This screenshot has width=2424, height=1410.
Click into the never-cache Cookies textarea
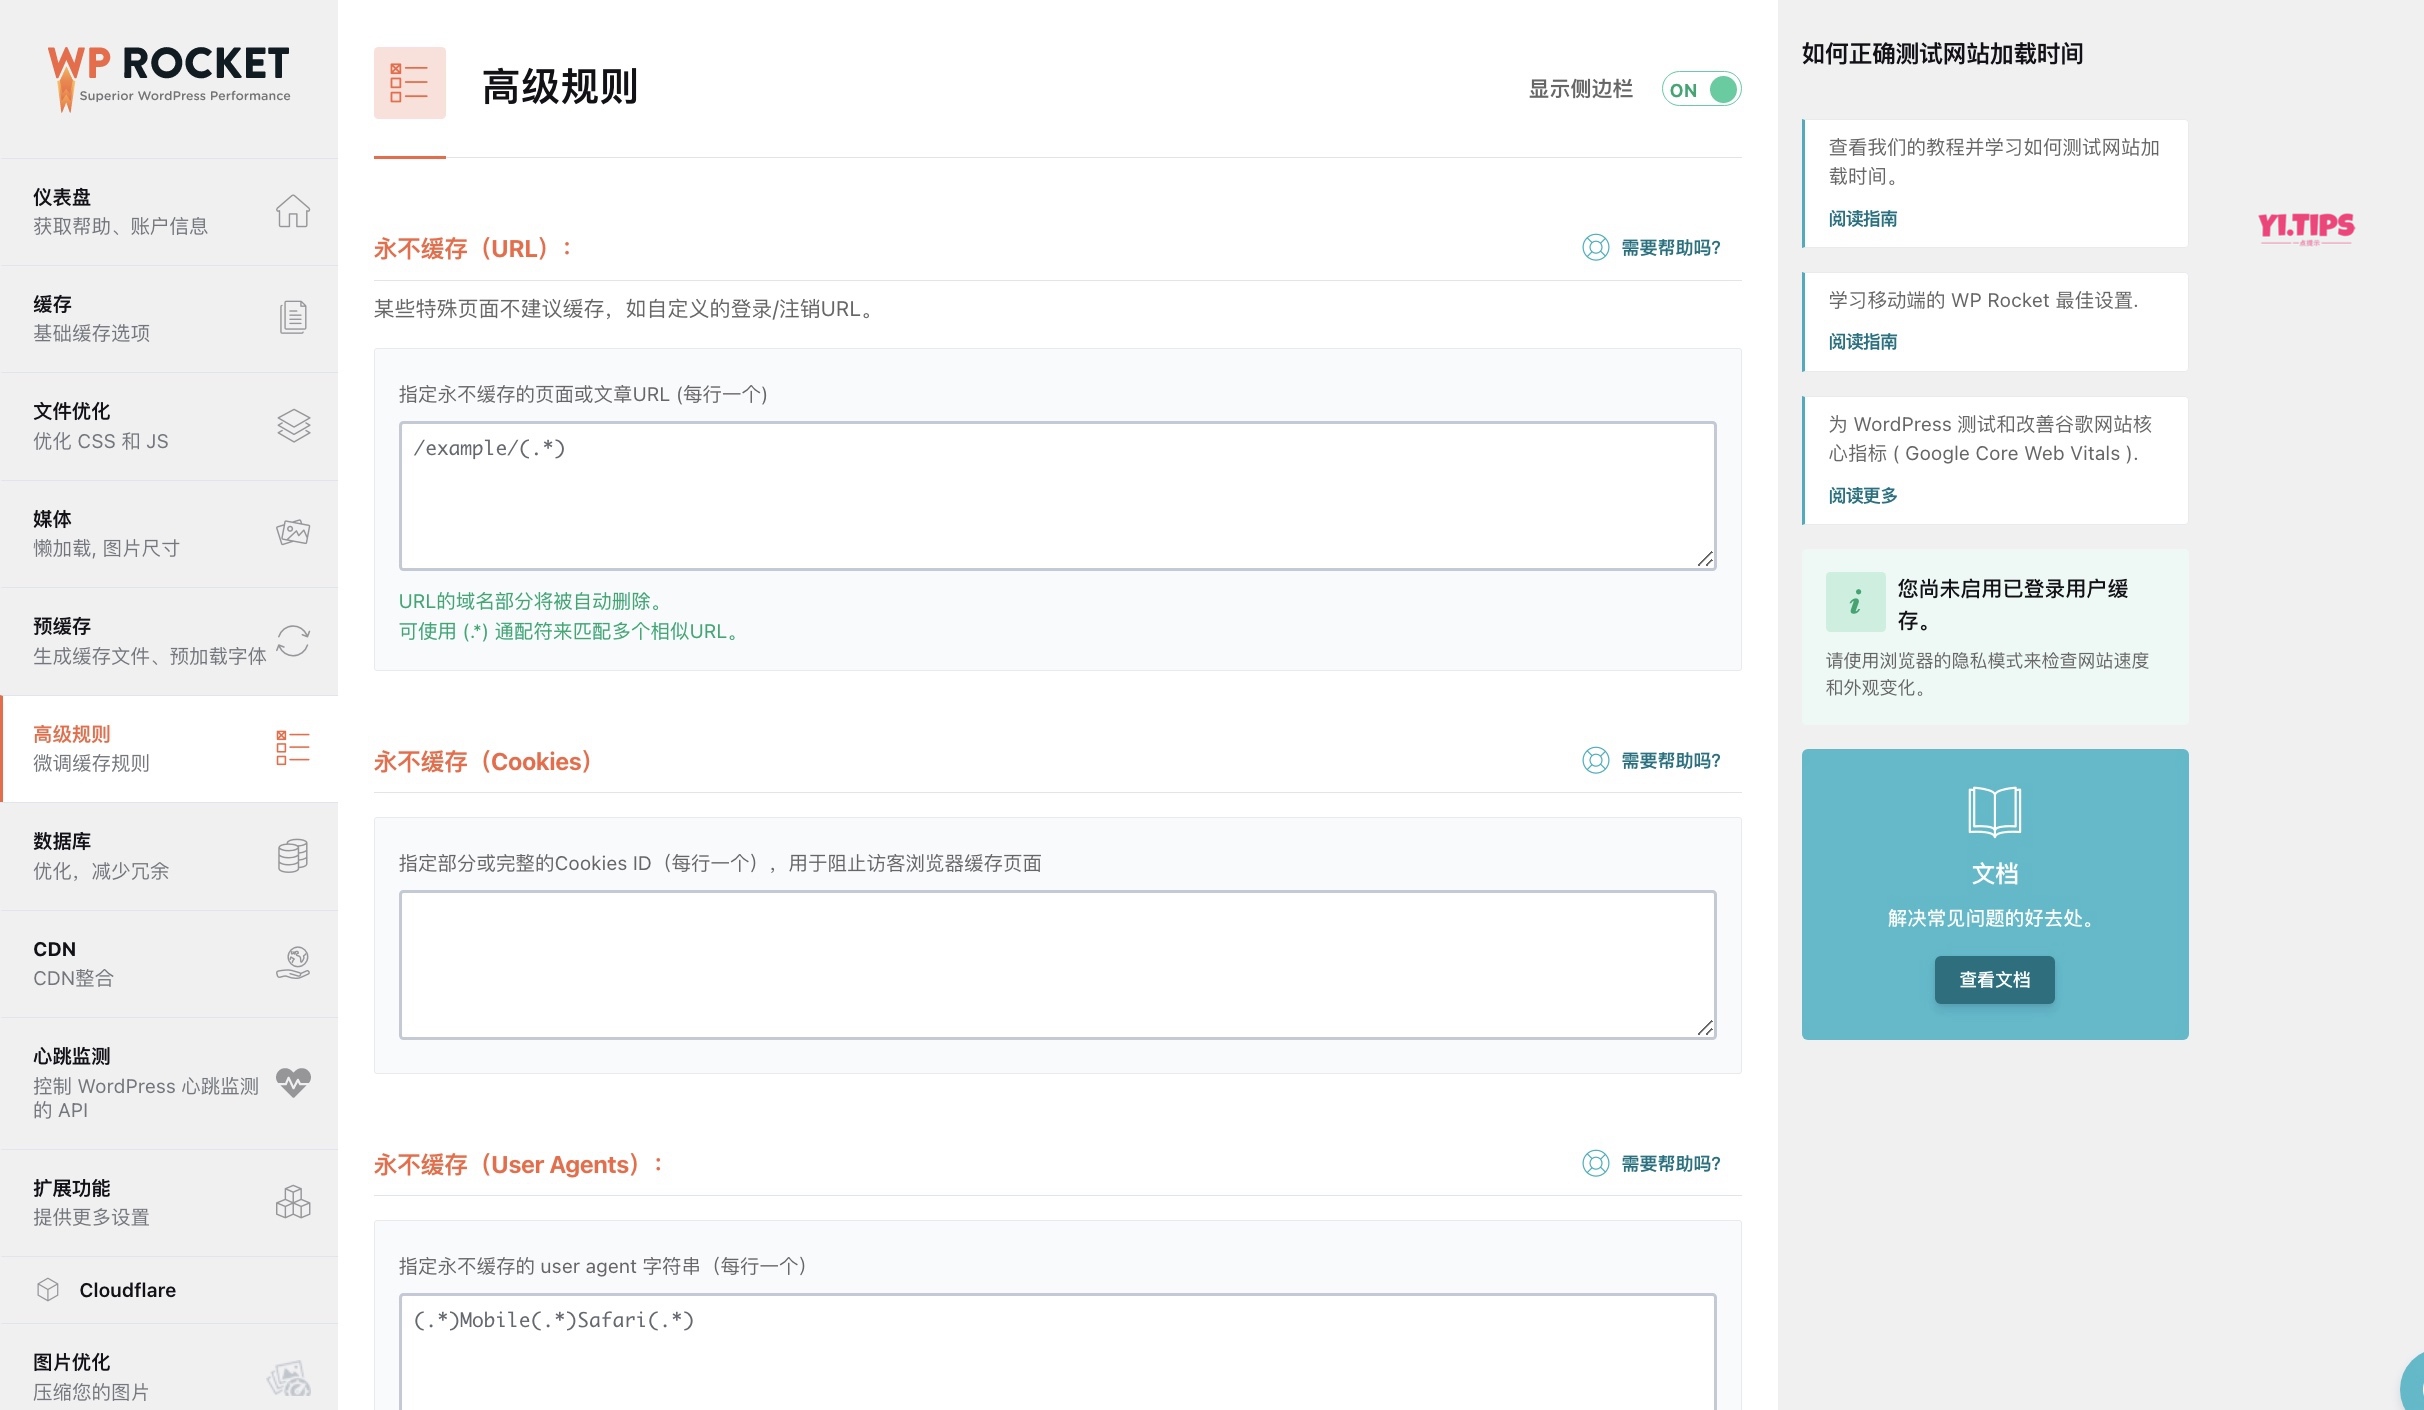[1058, 965]
